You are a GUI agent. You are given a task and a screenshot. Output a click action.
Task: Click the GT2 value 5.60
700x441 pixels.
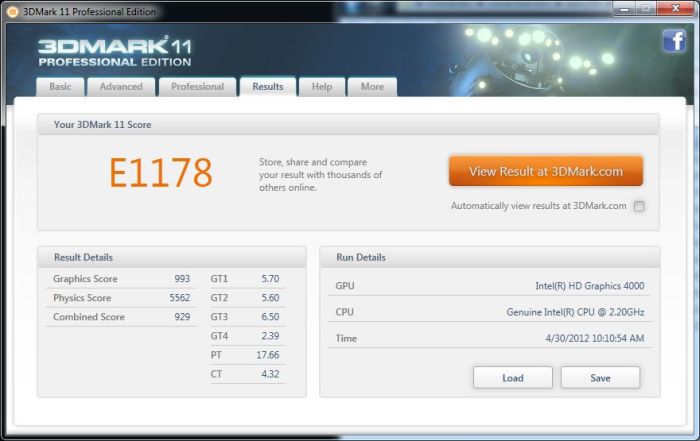[x=270, y=298]
